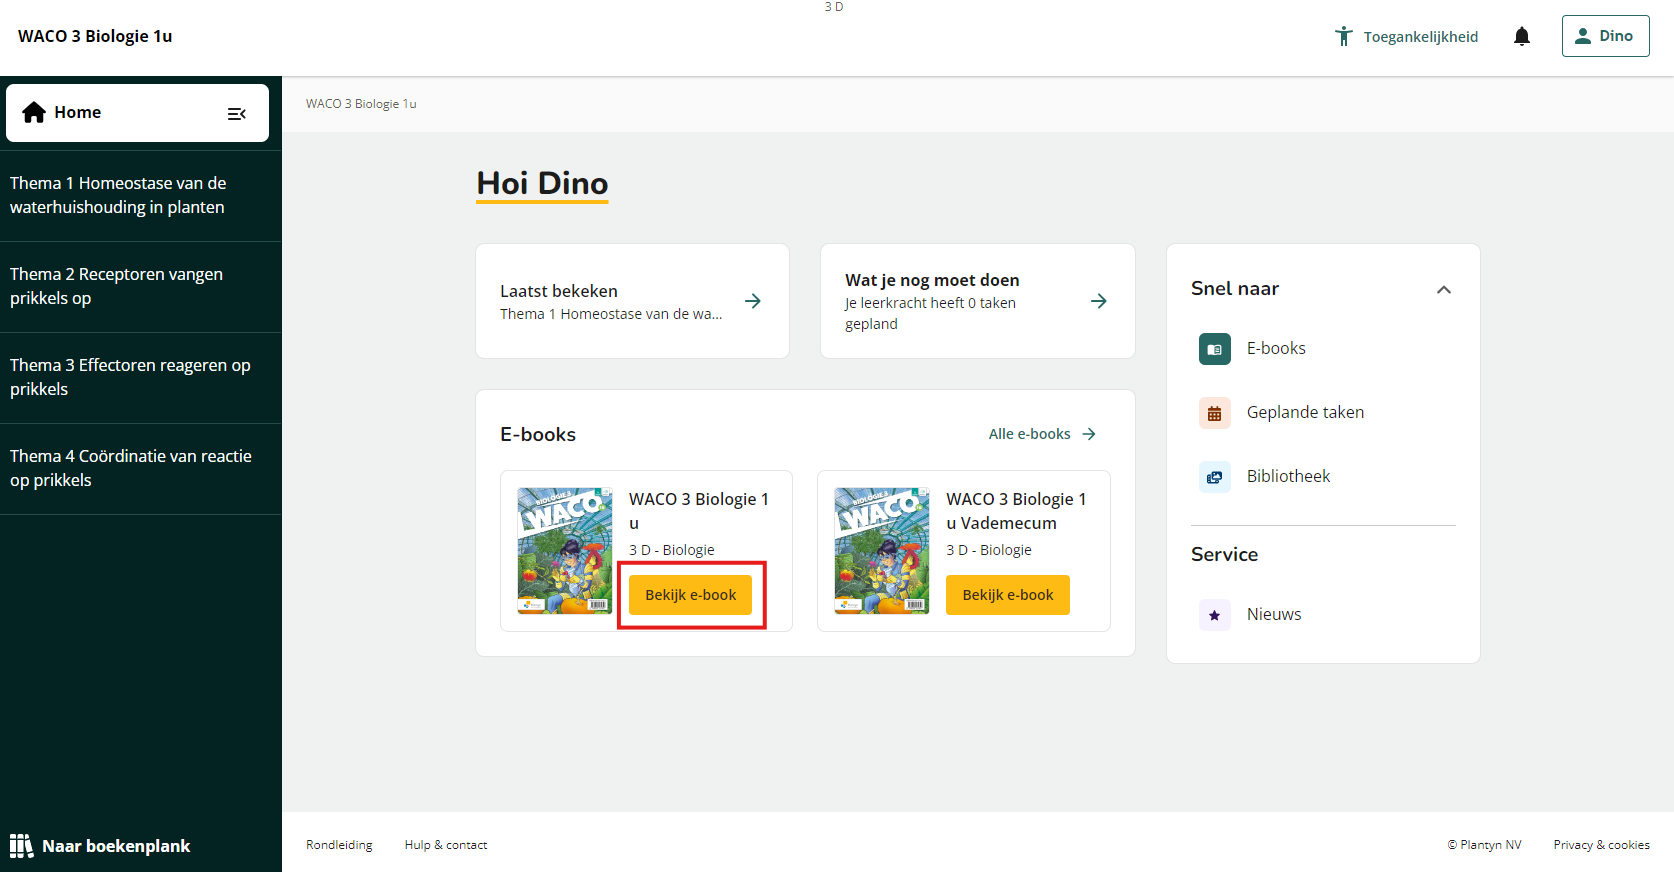The image size is (1674, 872).
Task: Open Hulp & contact
Action: coord(446,845)
